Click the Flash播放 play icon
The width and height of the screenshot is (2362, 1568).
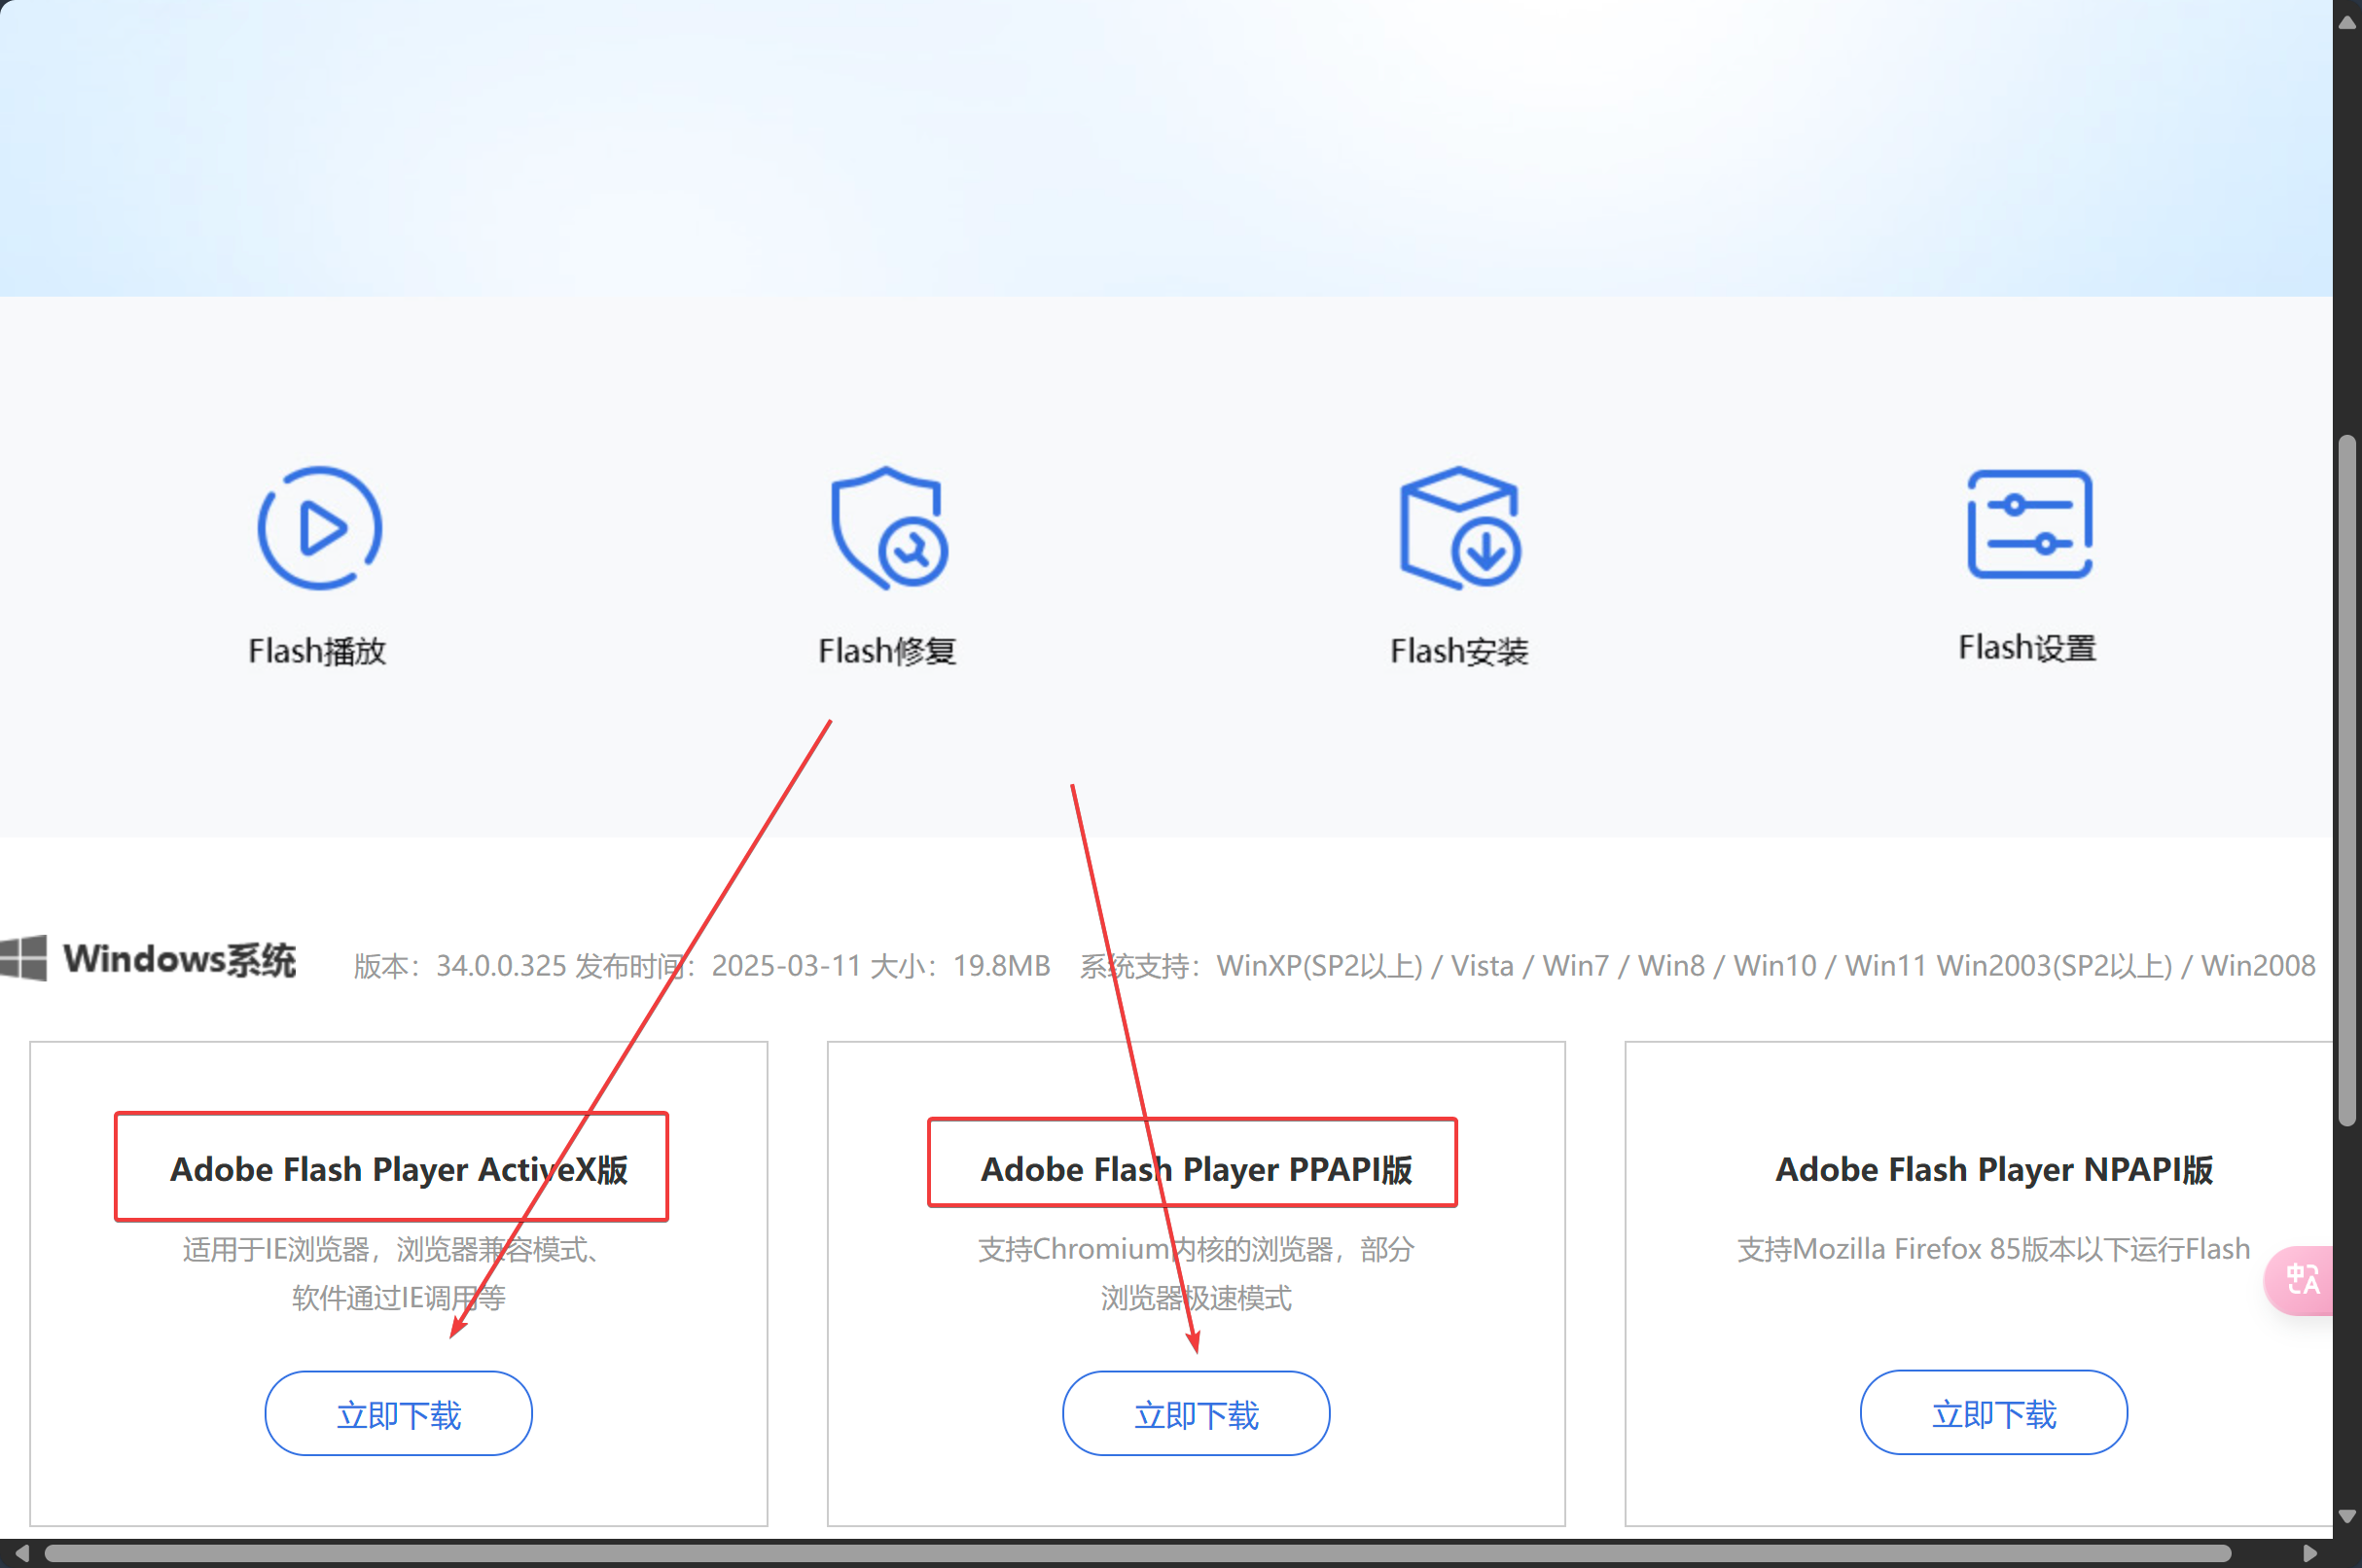pyautogui.click(x=319, y=528)
